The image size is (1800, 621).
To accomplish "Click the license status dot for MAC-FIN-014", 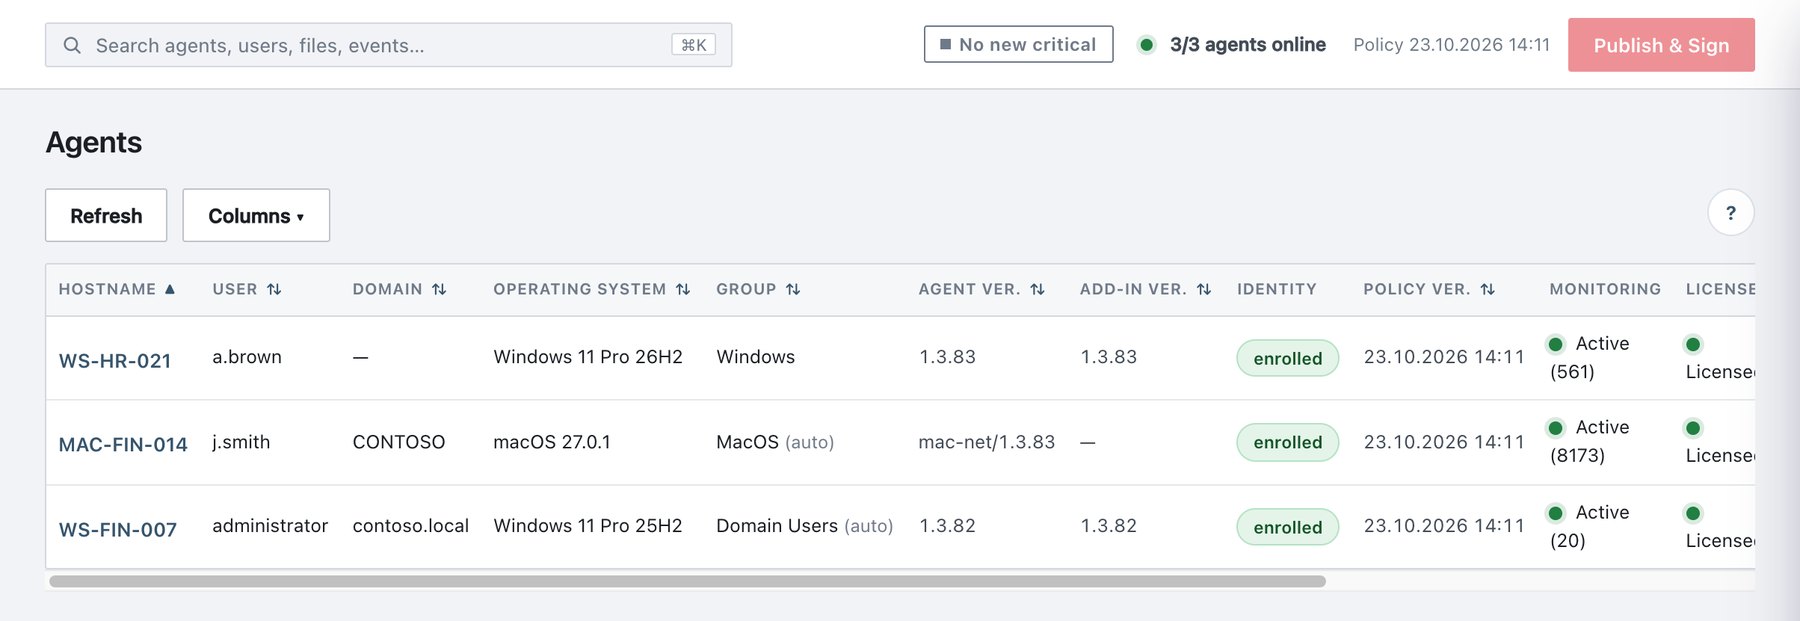I will (x=1693, y=428).
